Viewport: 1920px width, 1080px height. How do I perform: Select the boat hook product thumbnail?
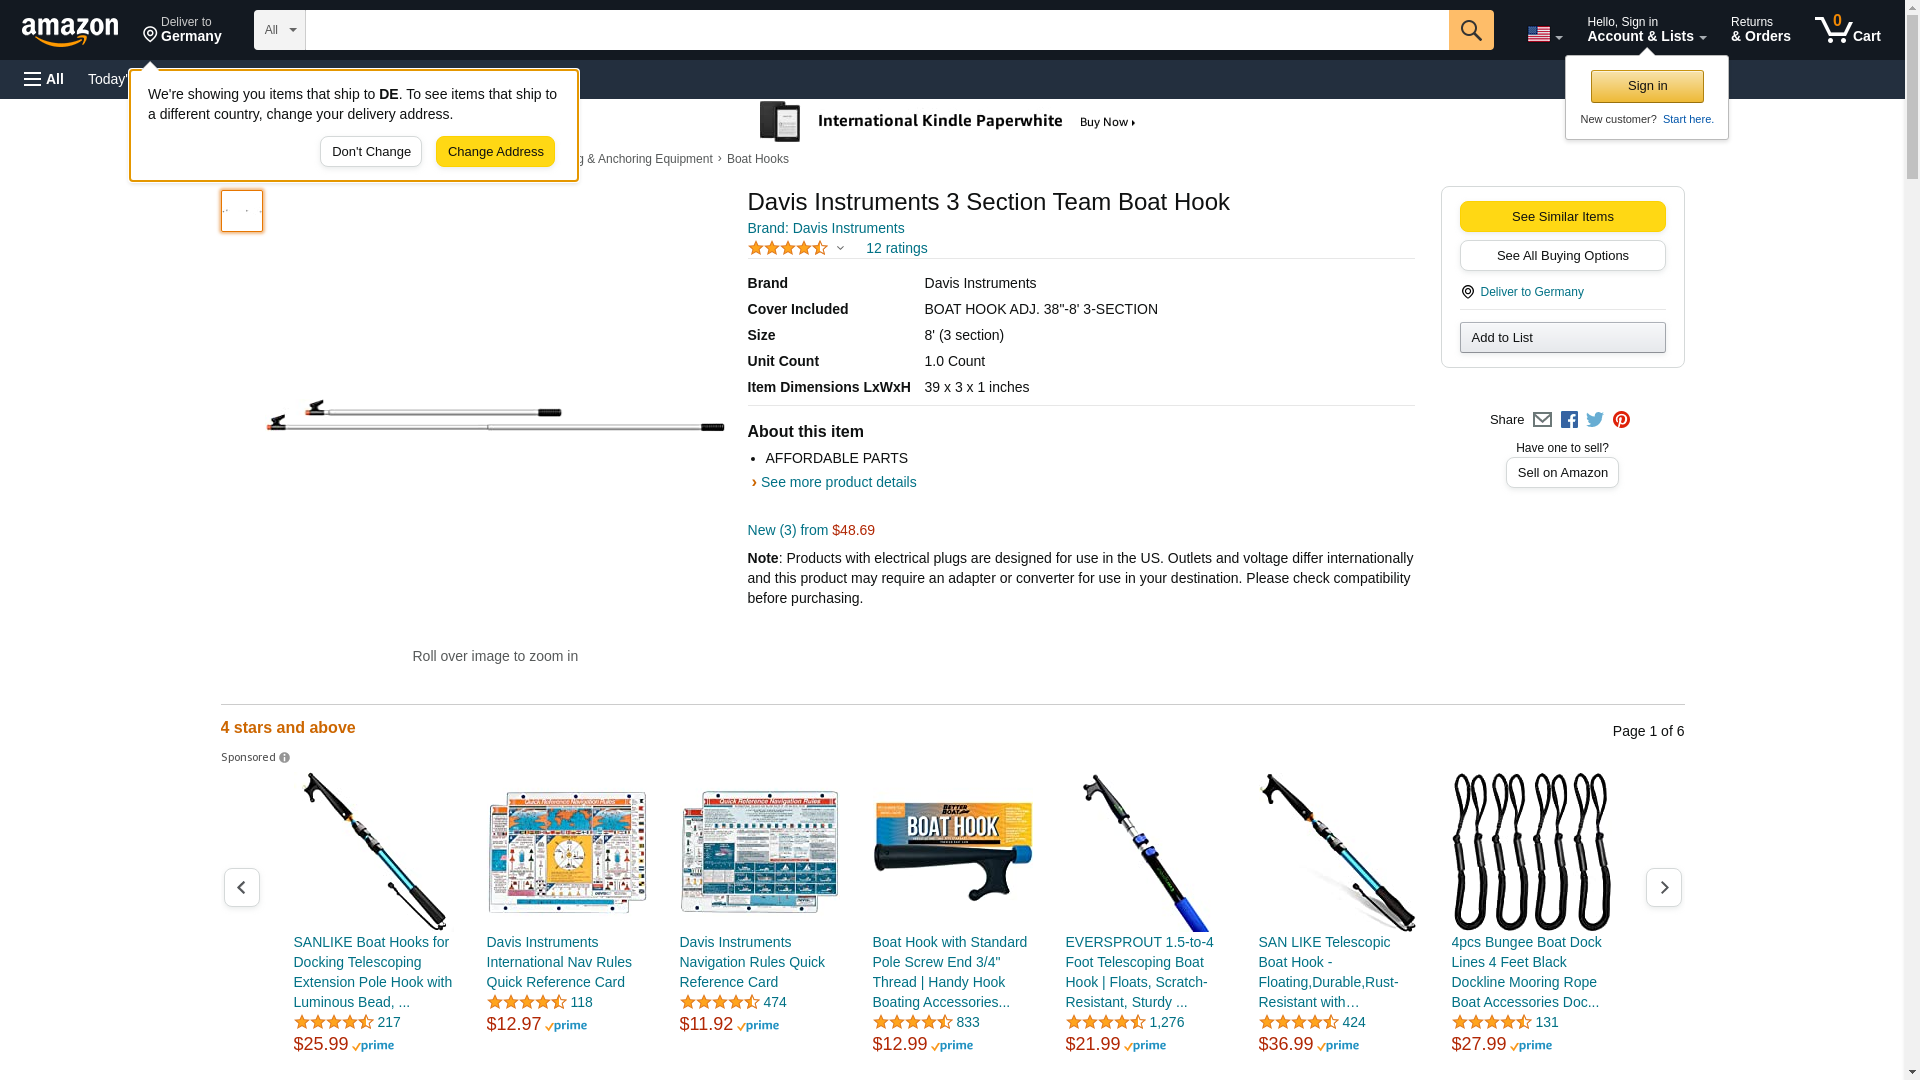[x=242, y=211]
